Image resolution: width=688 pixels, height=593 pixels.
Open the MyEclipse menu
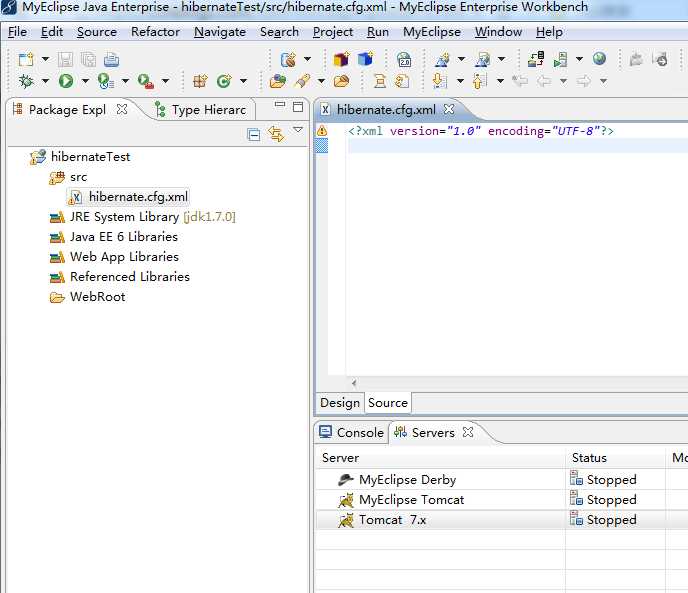click(x=432, y=32)
